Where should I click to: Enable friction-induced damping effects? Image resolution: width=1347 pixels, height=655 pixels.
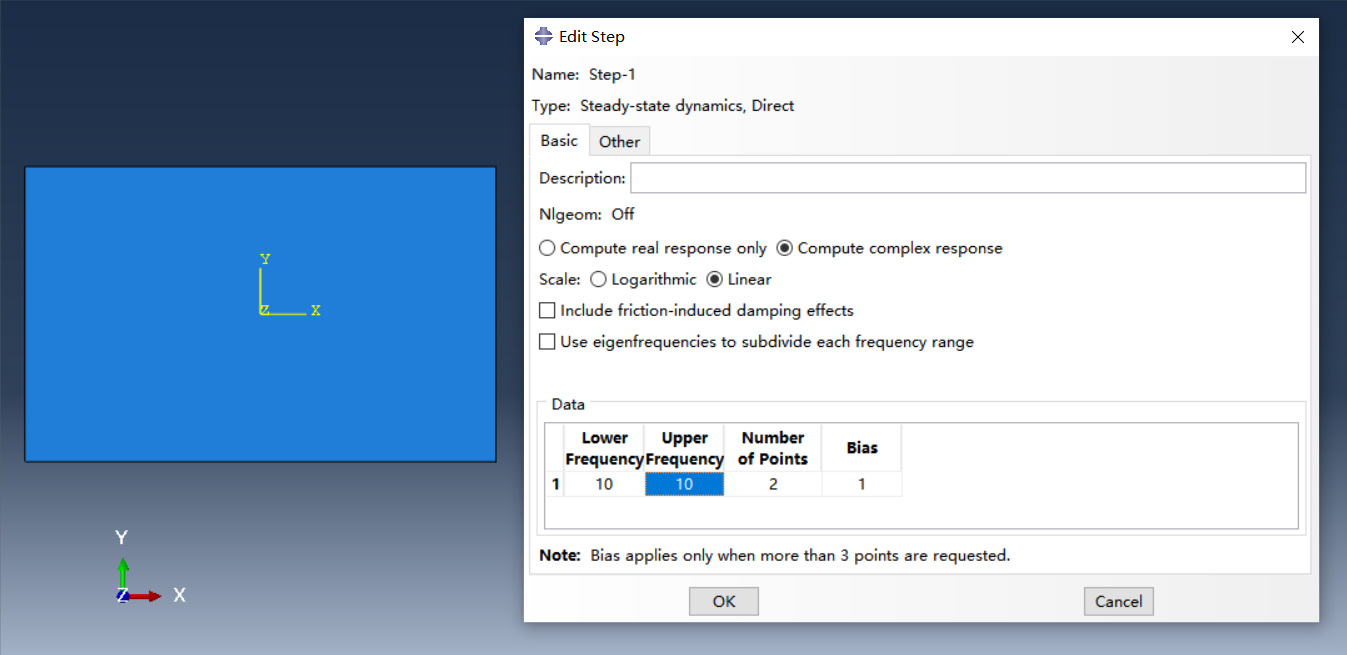click(547, 310)
